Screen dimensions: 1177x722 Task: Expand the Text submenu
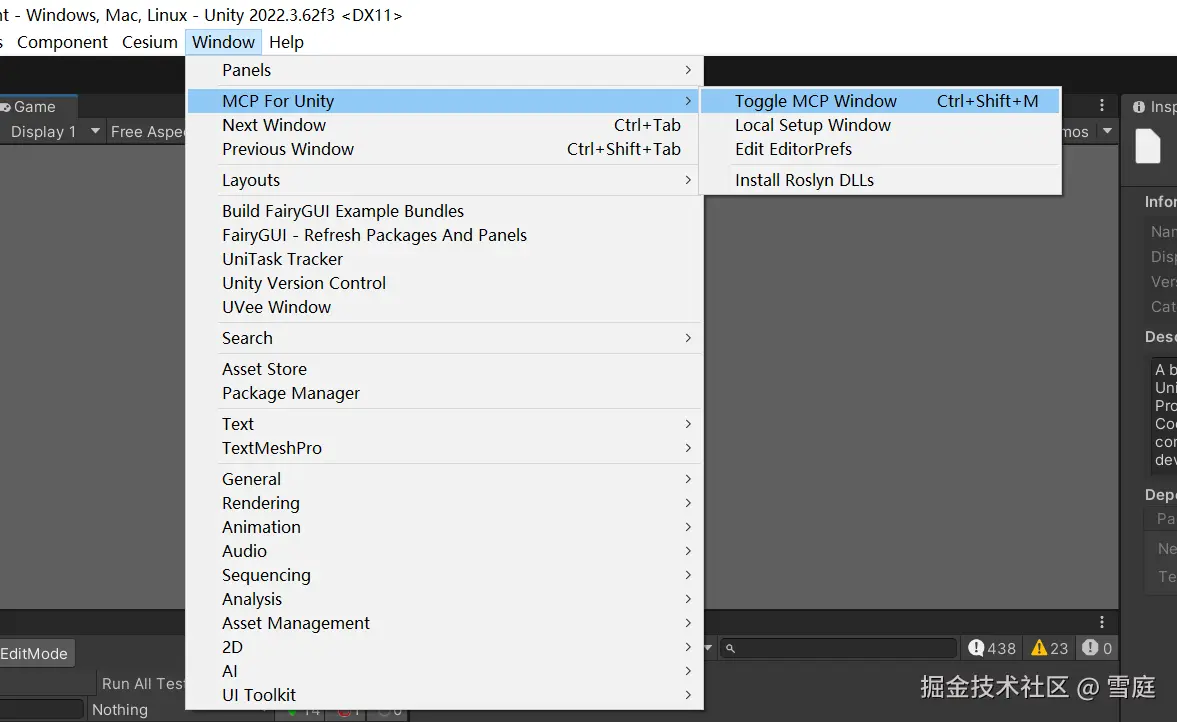tap(444, 424)
